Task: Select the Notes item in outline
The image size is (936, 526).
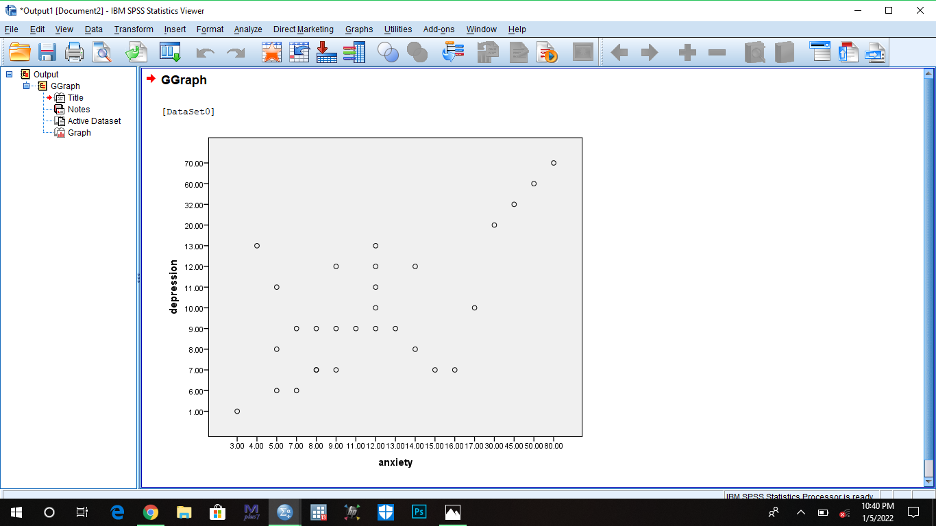Action: click(78, 109)
